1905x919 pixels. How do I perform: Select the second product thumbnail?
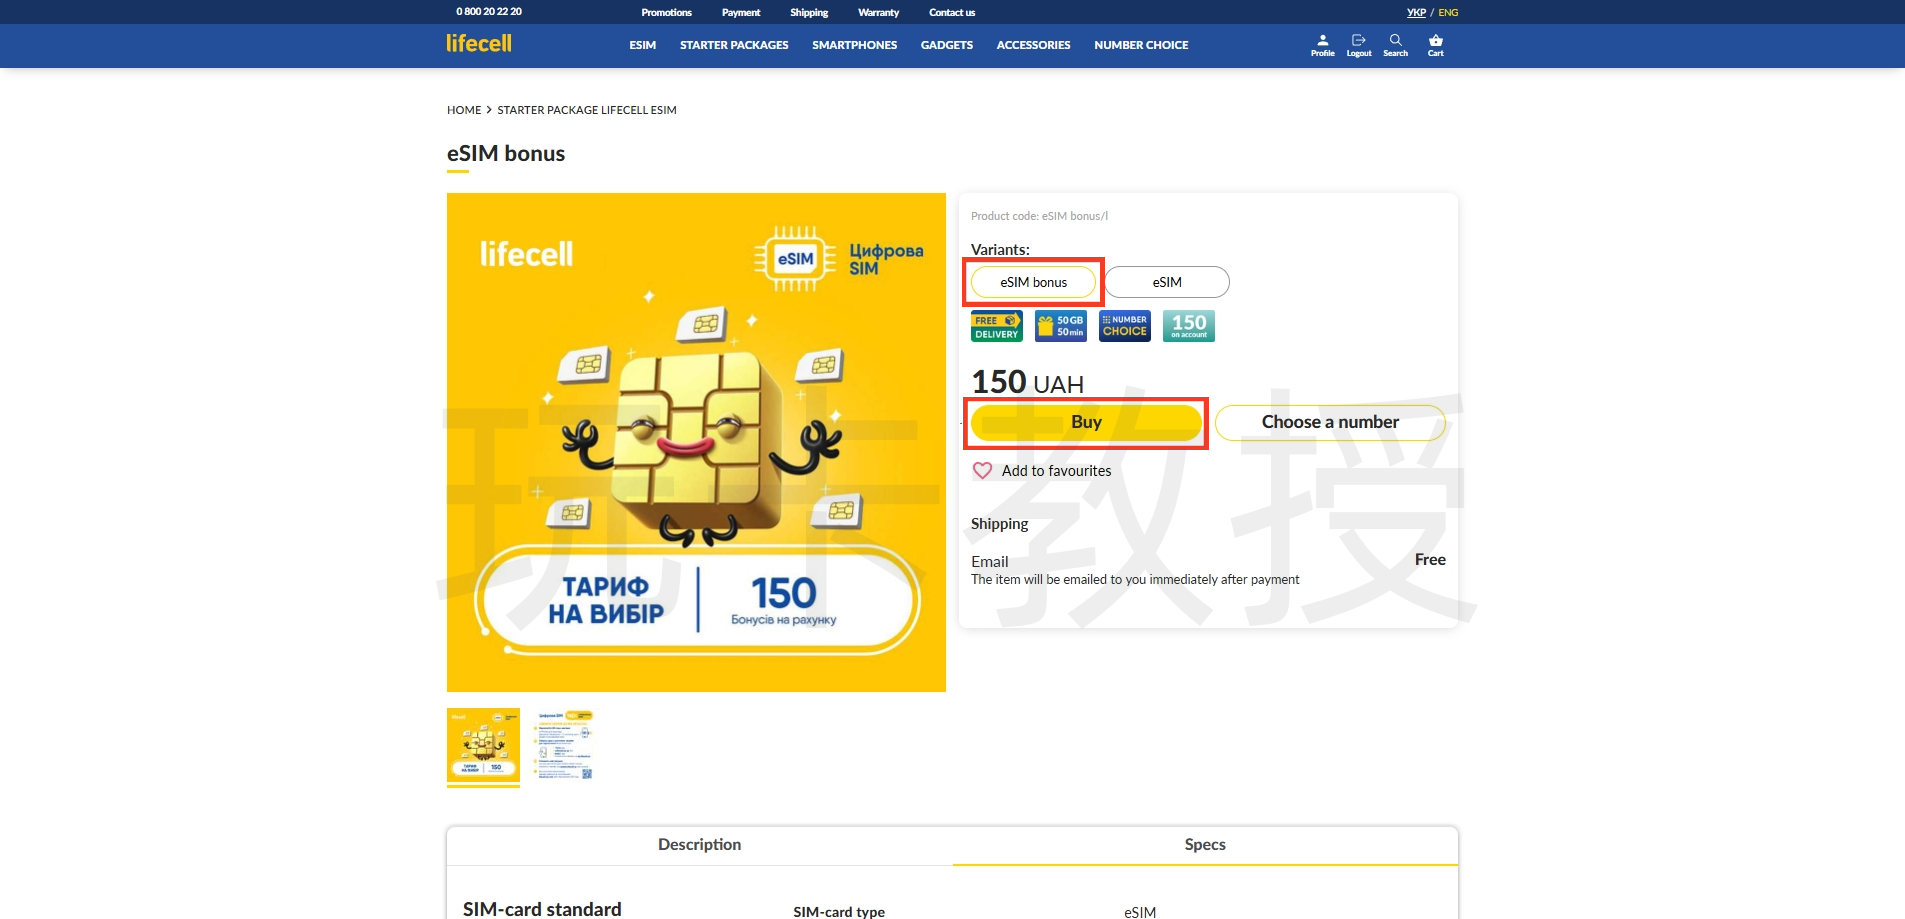coord(565,745)
